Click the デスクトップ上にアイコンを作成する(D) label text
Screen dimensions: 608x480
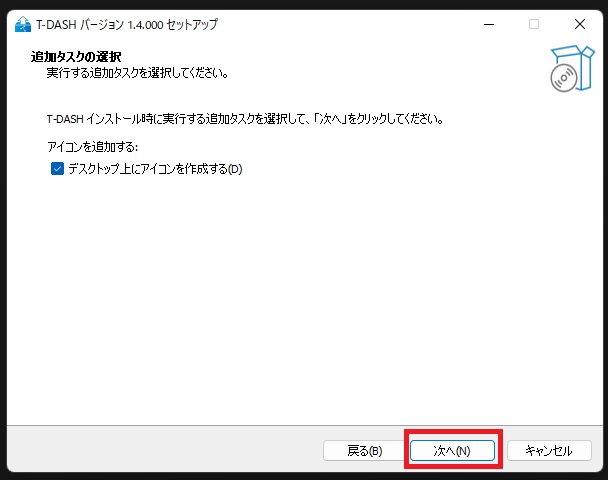point(155,169)
